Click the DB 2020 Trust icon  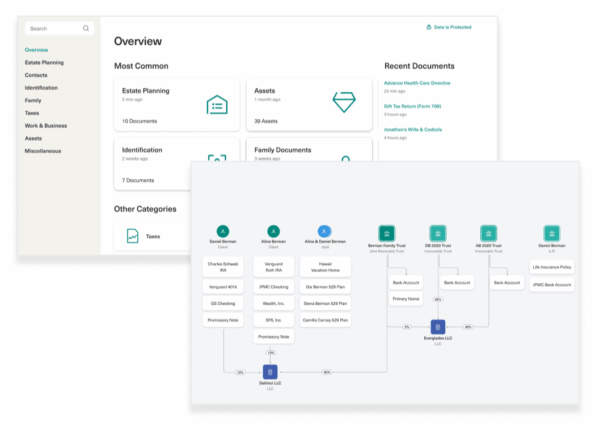[x=437, y=231]
